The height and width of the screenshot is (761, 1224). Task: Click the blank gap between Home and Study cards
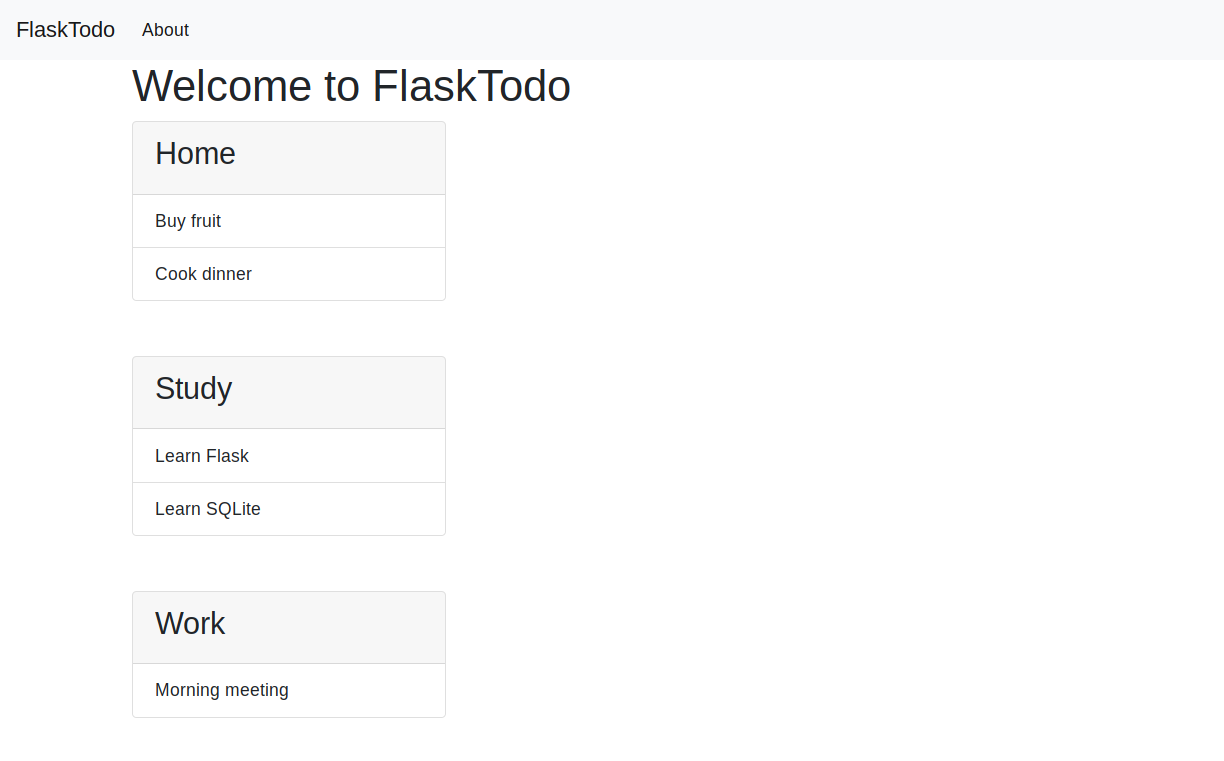289,328
